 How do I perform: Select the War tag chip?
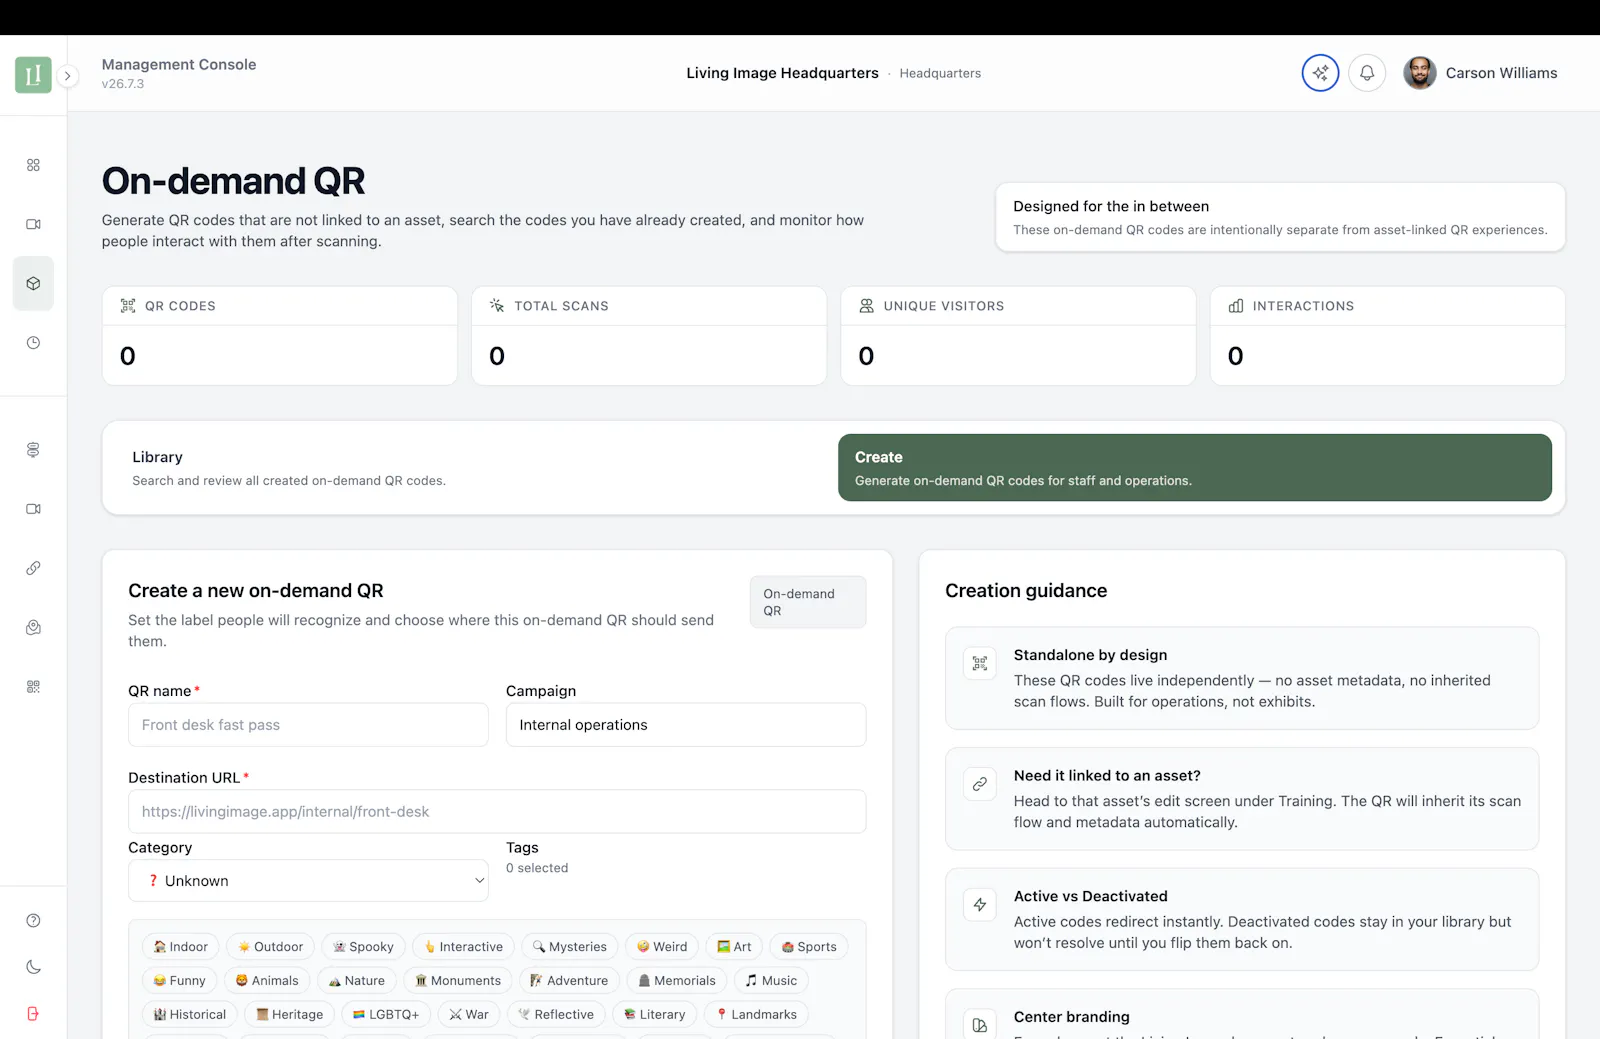pos(469,1014)
